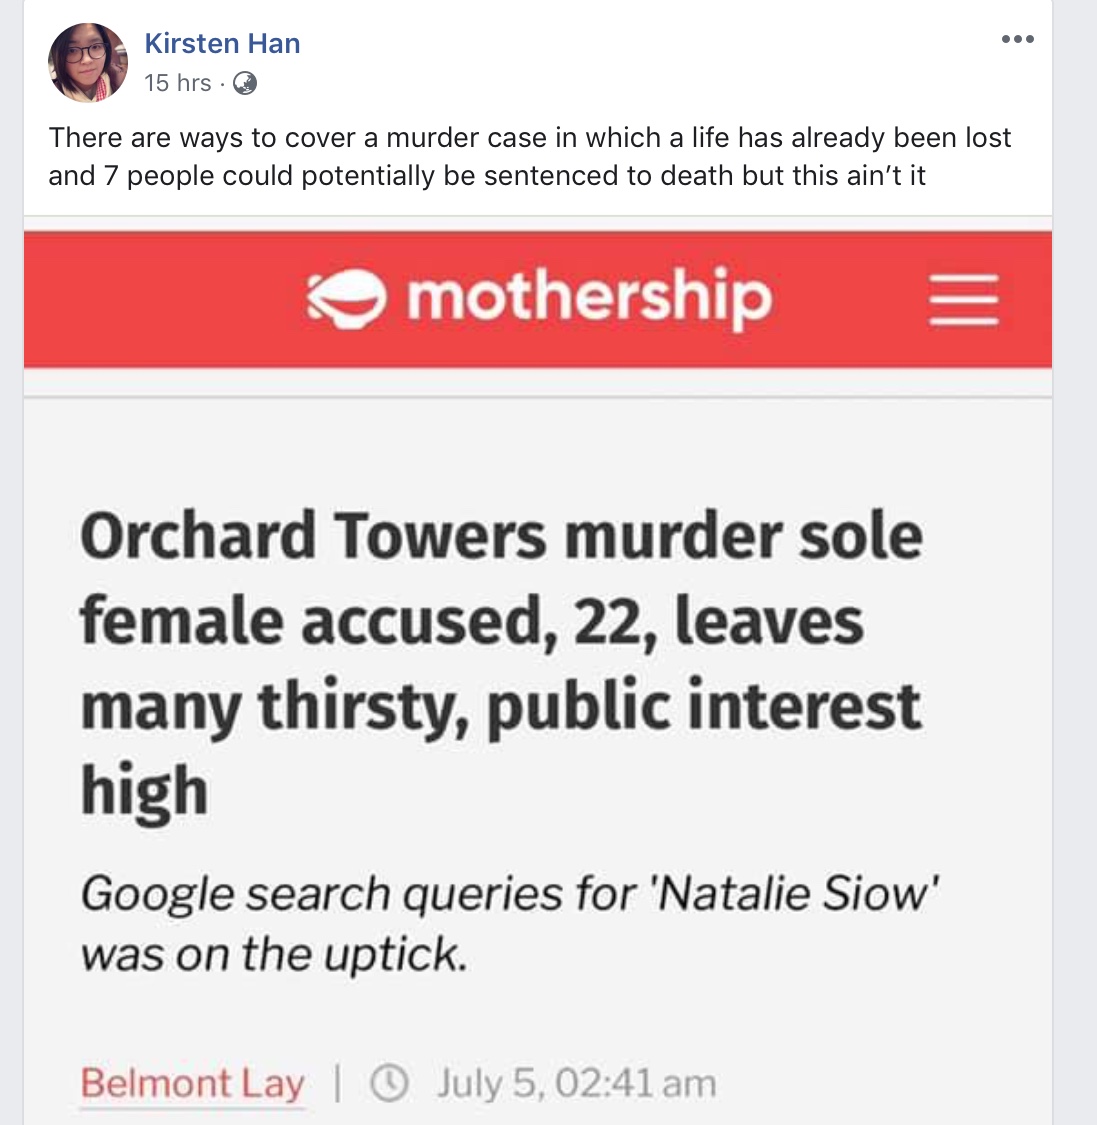Click the mothership logo icon

[346, 299]
